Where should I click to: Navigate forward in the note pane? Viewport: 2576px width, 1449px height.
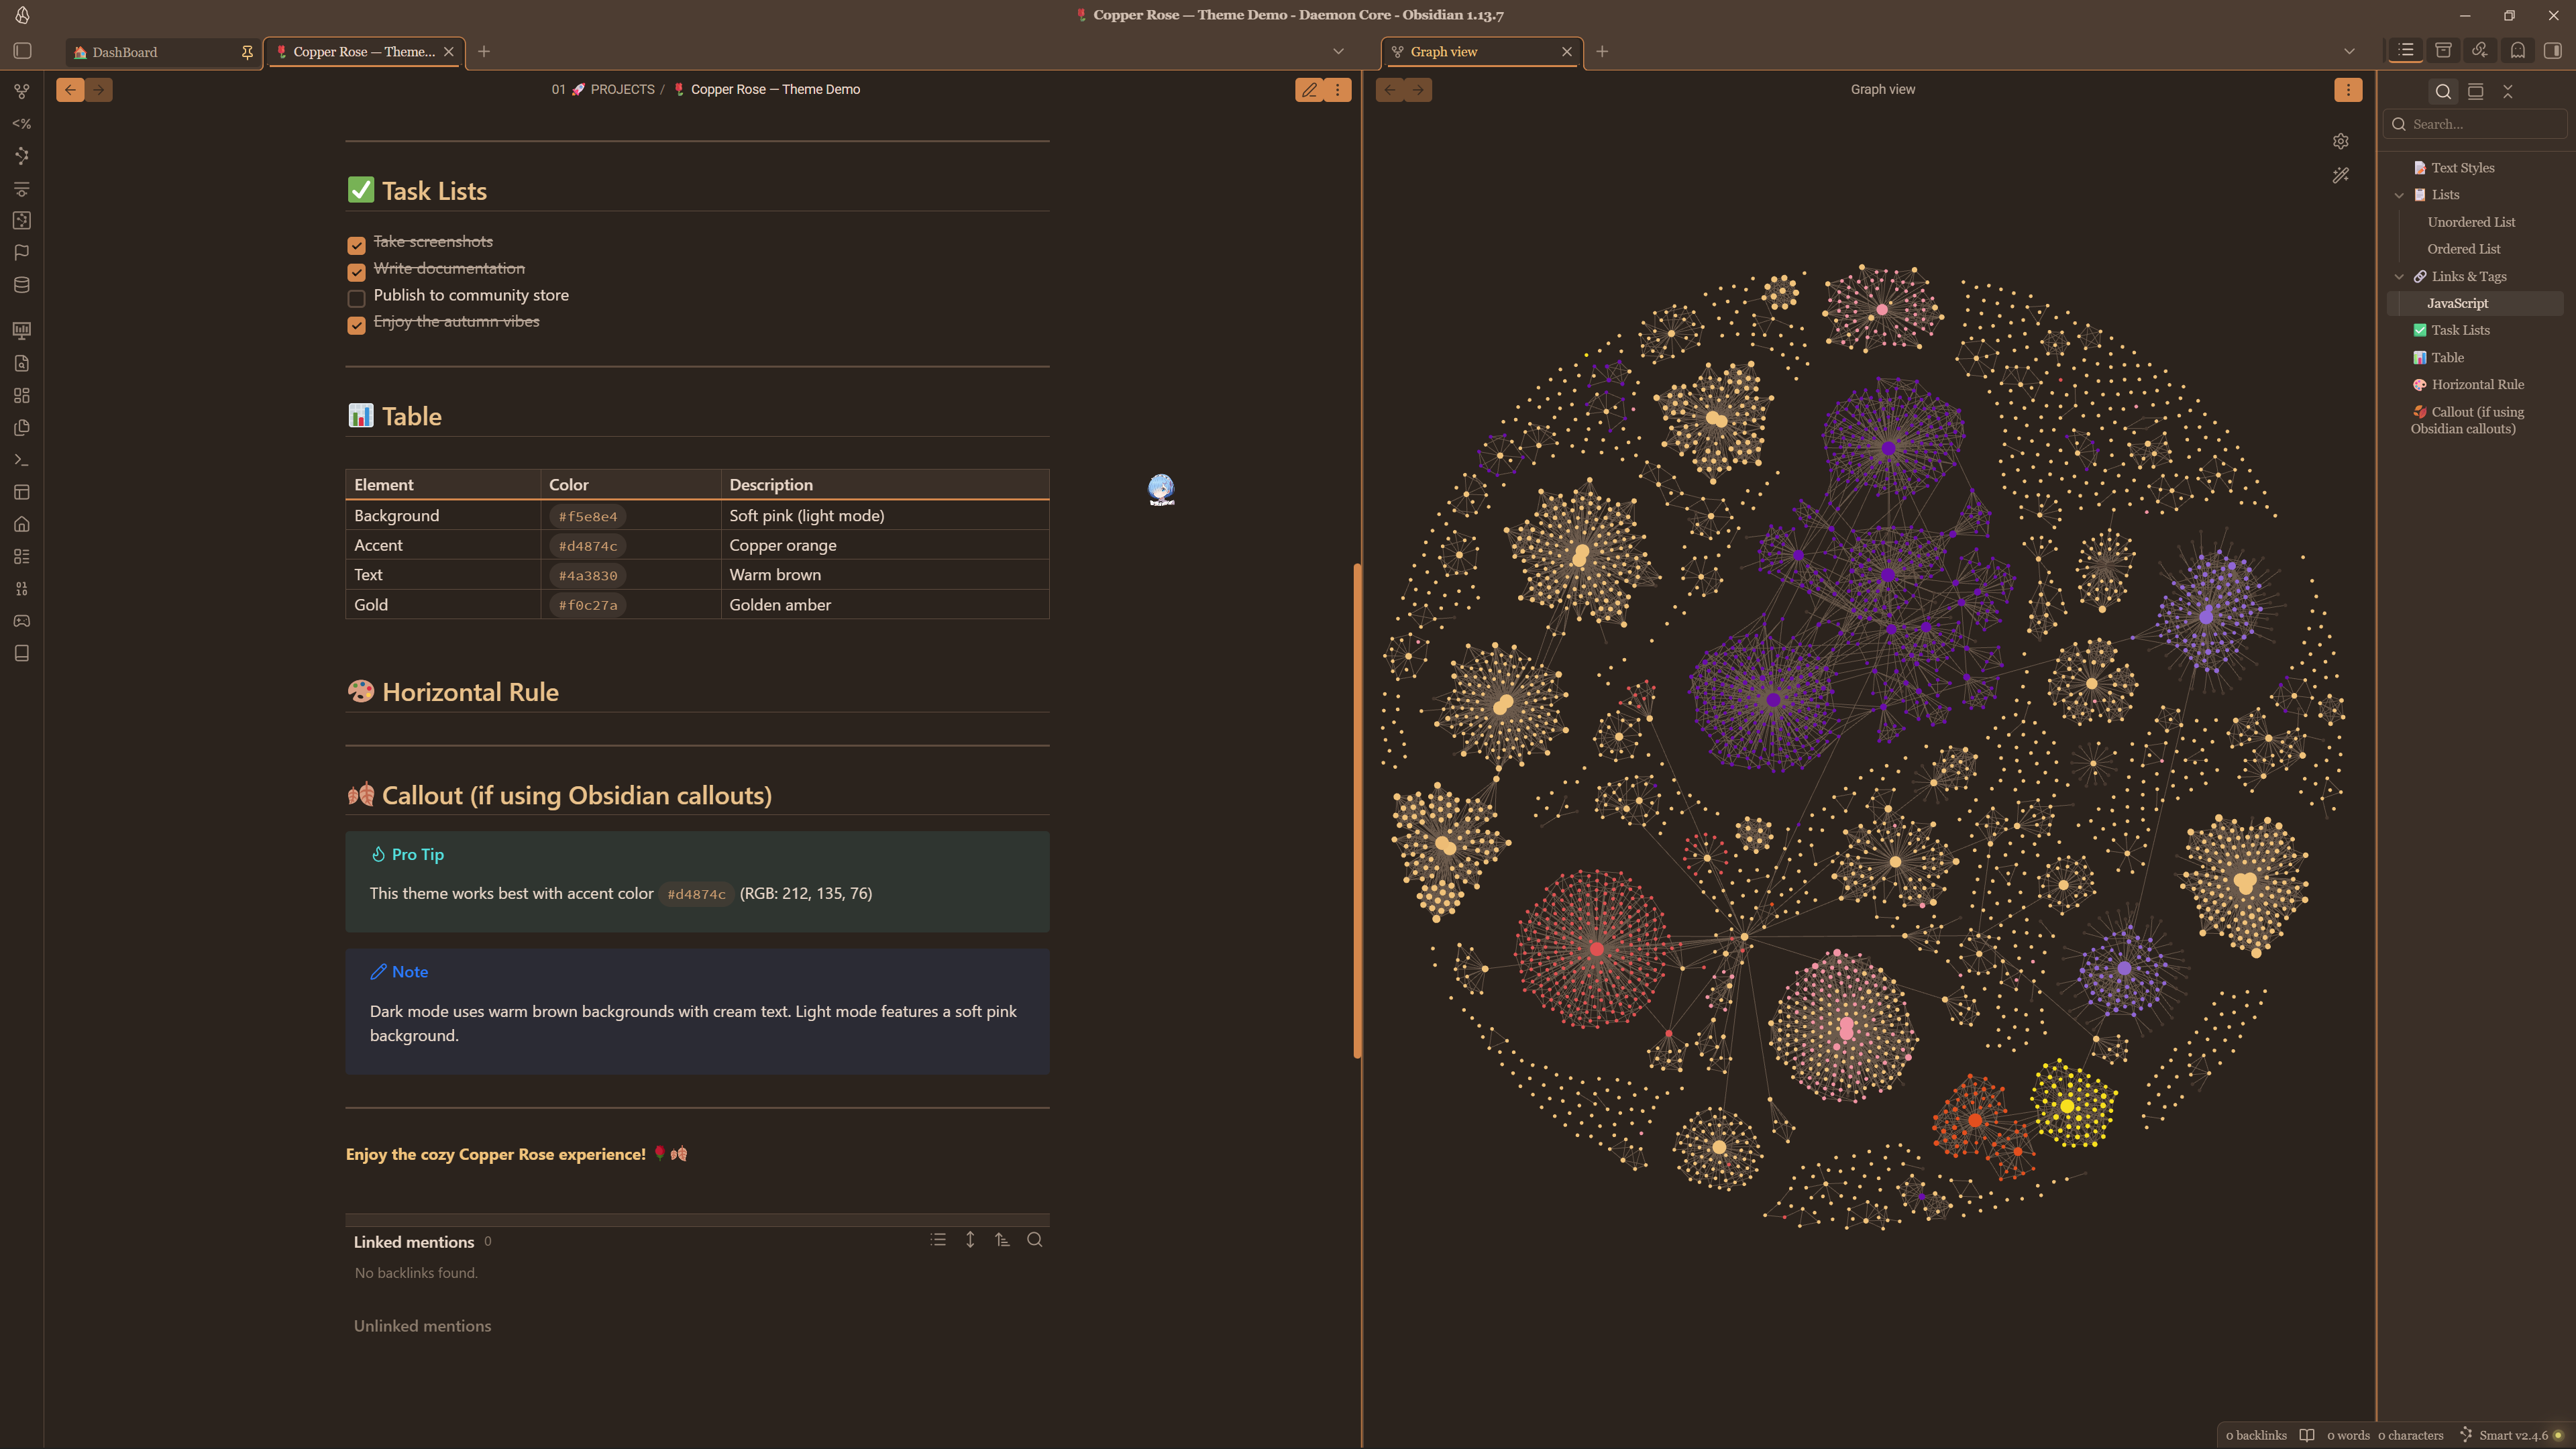(98, 90)
